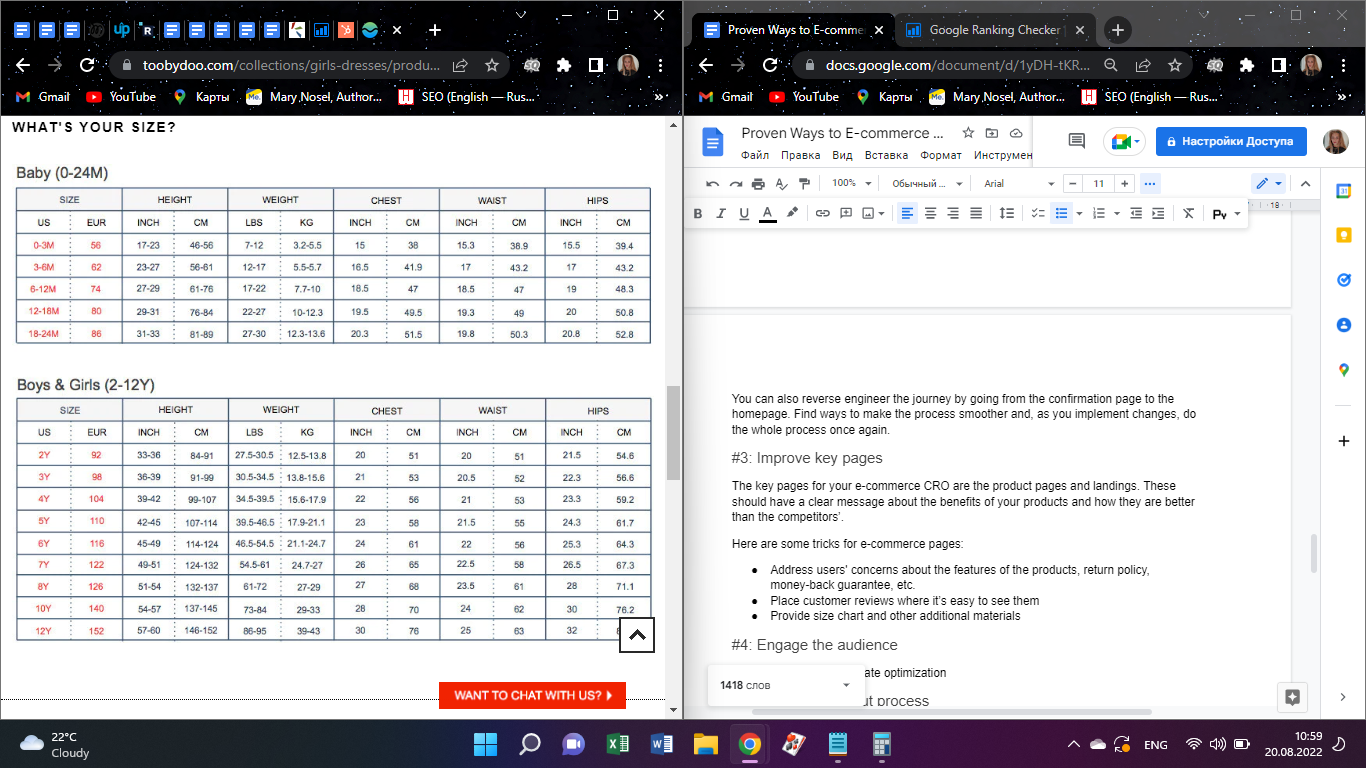Viewport: 1366px width, 768px height.
Task: Open comment history icon in Docs header
Action: pyautogui.click(x=1077, y=141)
